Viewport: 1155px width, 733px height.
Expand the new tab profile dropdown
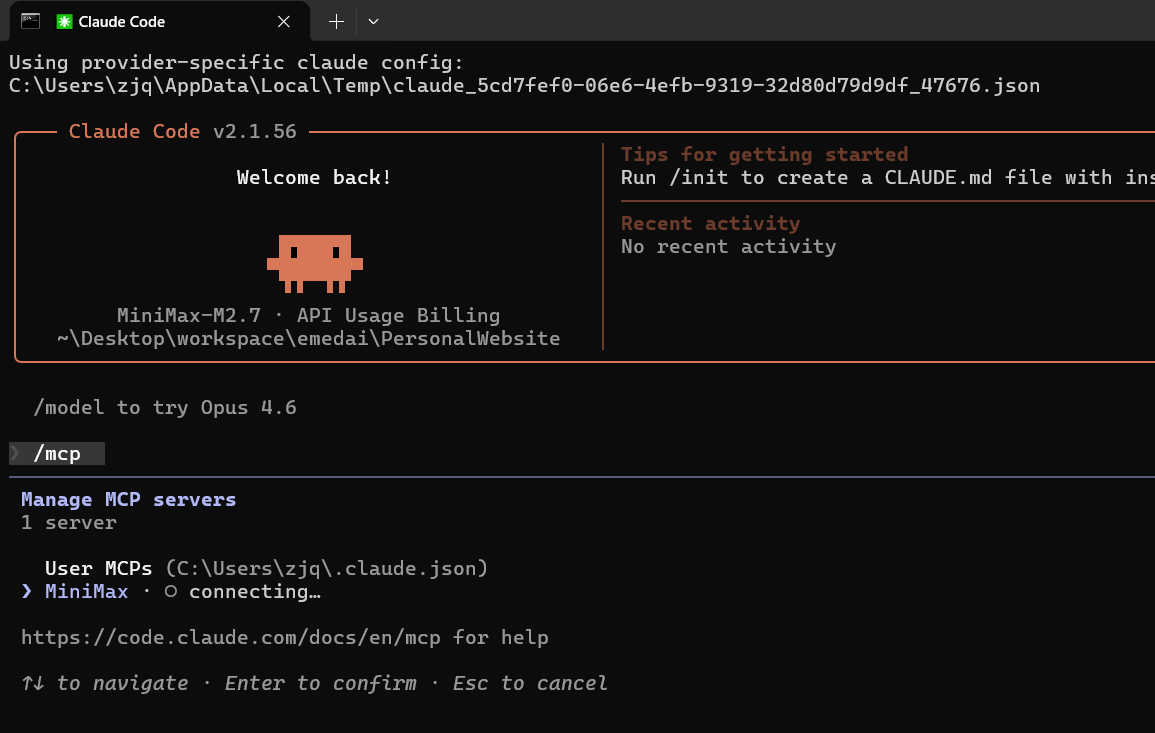click(x=373, y=21)
